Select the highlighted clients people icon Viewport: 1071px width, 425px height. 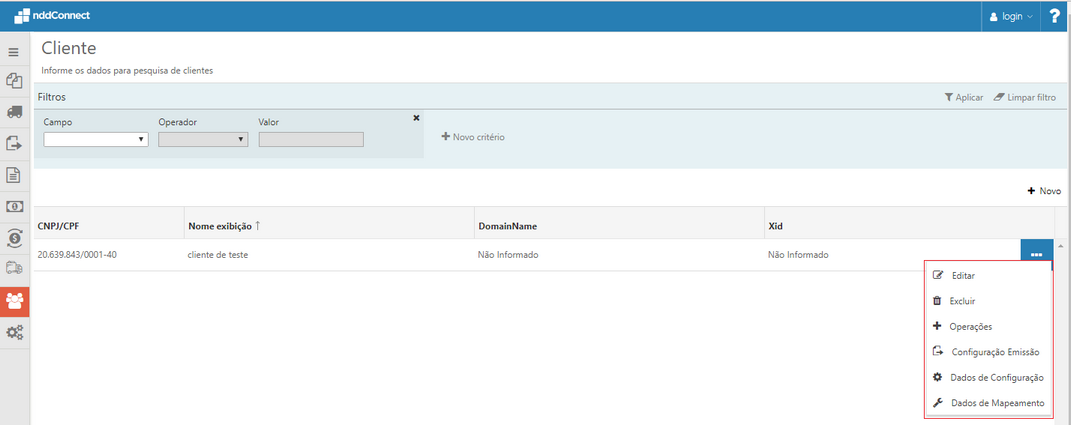[x=14, y=301]
